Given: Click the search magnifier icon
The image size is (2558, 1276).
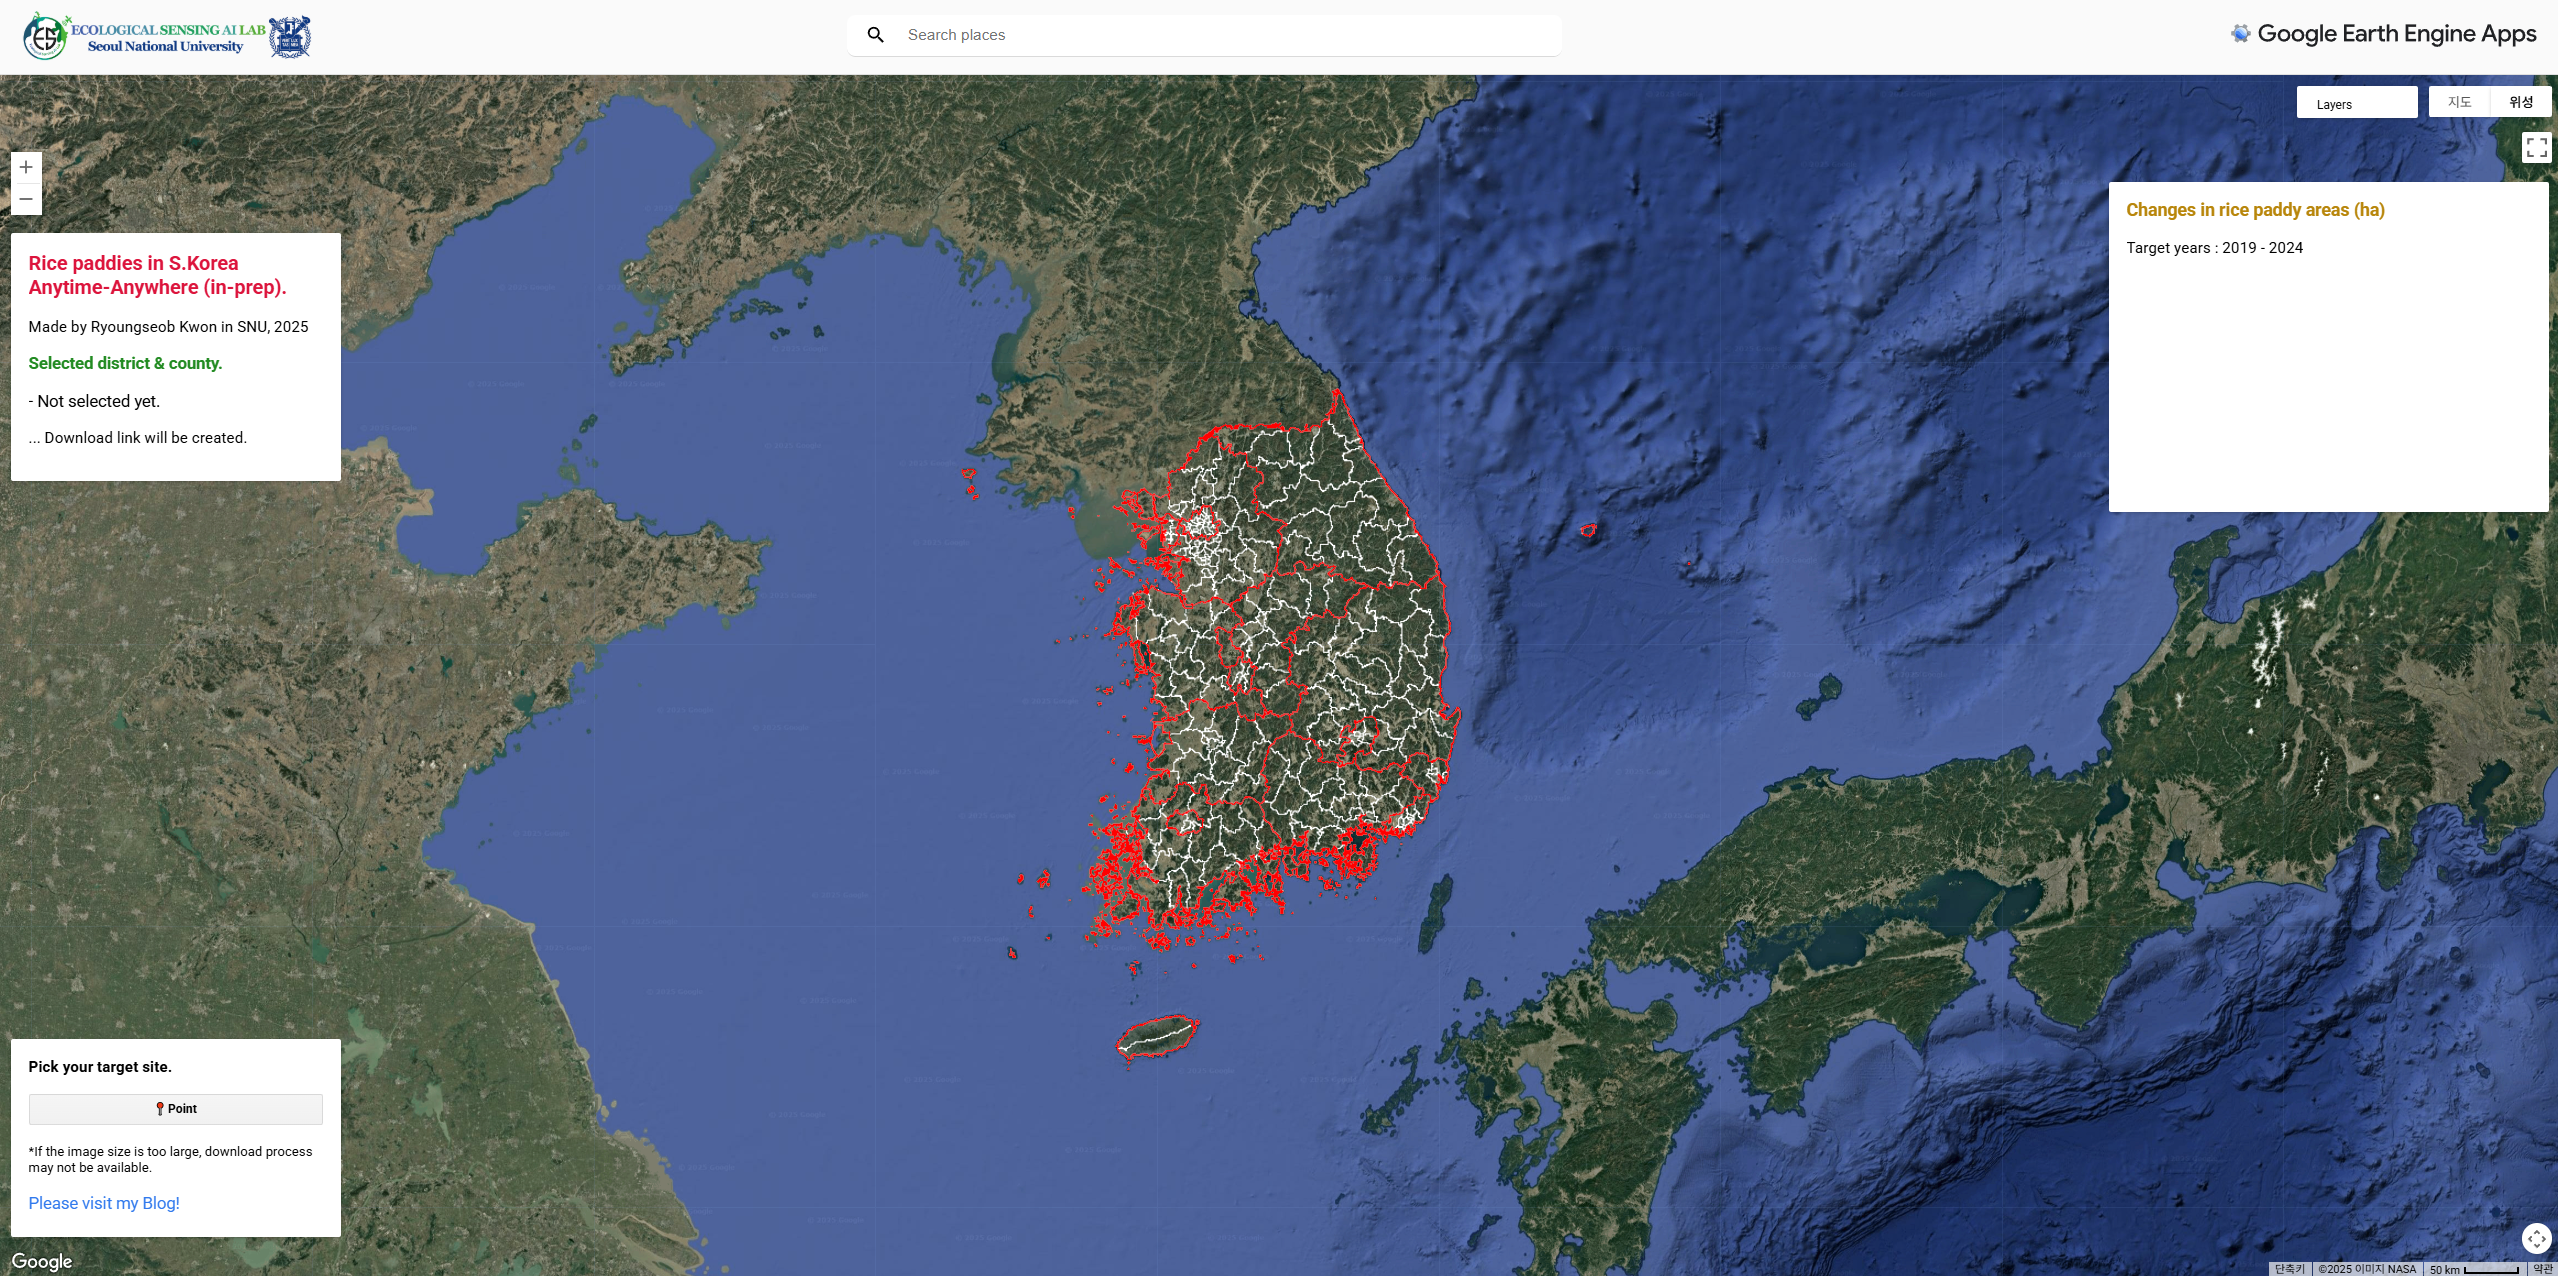Looking at the screenshot, I should pos(875,35).
